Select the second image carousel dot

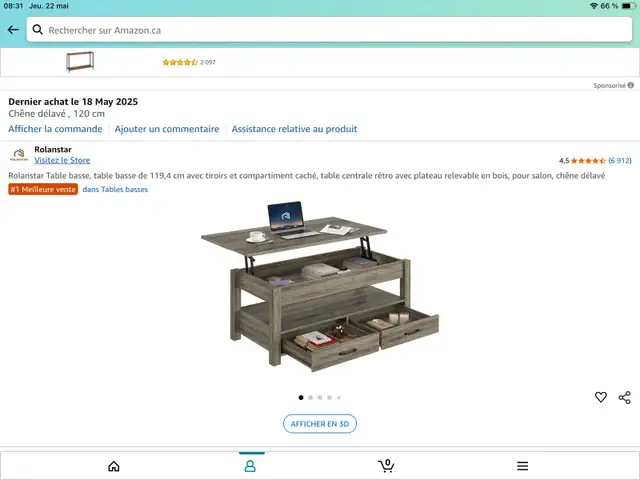pos(311,398)
